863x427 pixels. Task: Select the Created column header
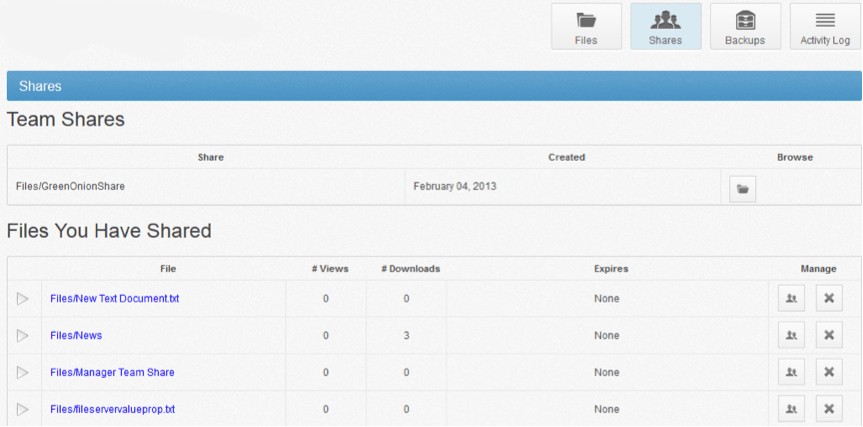point(566,157)
